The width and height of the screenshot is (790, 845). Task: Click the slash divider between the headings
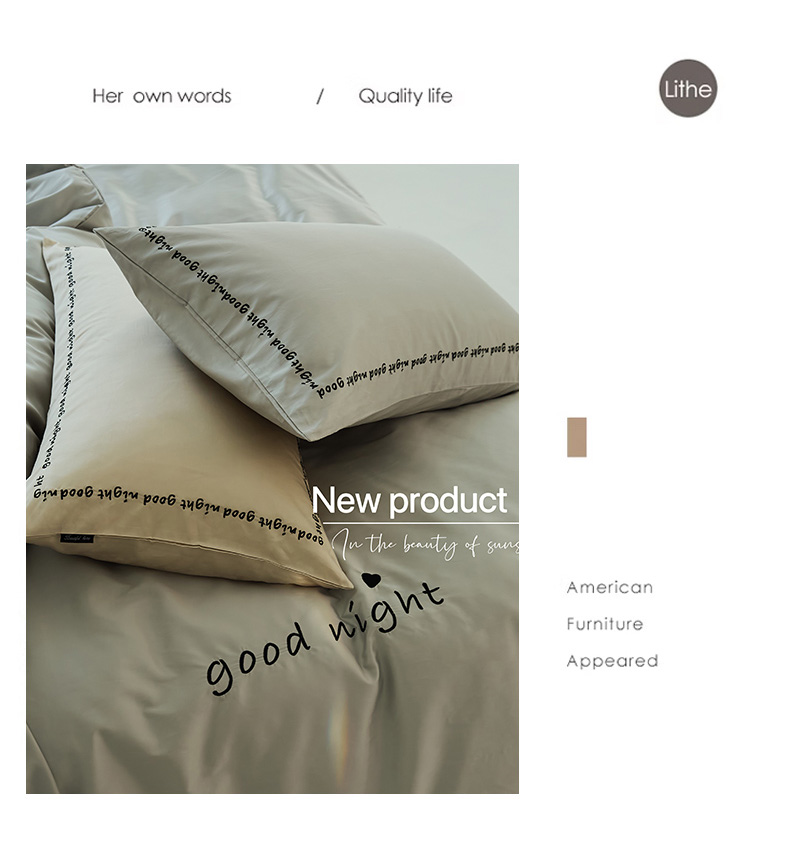[x=320, y=96]
